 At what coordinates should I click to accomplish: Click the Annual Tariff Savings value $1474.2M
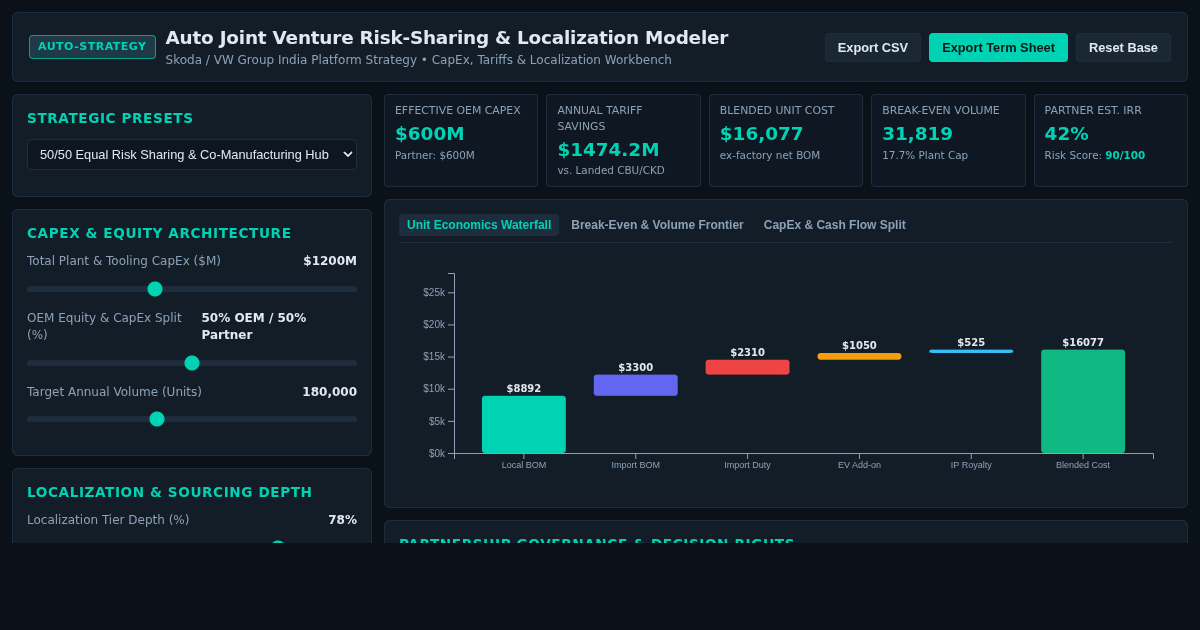point(608,150)
